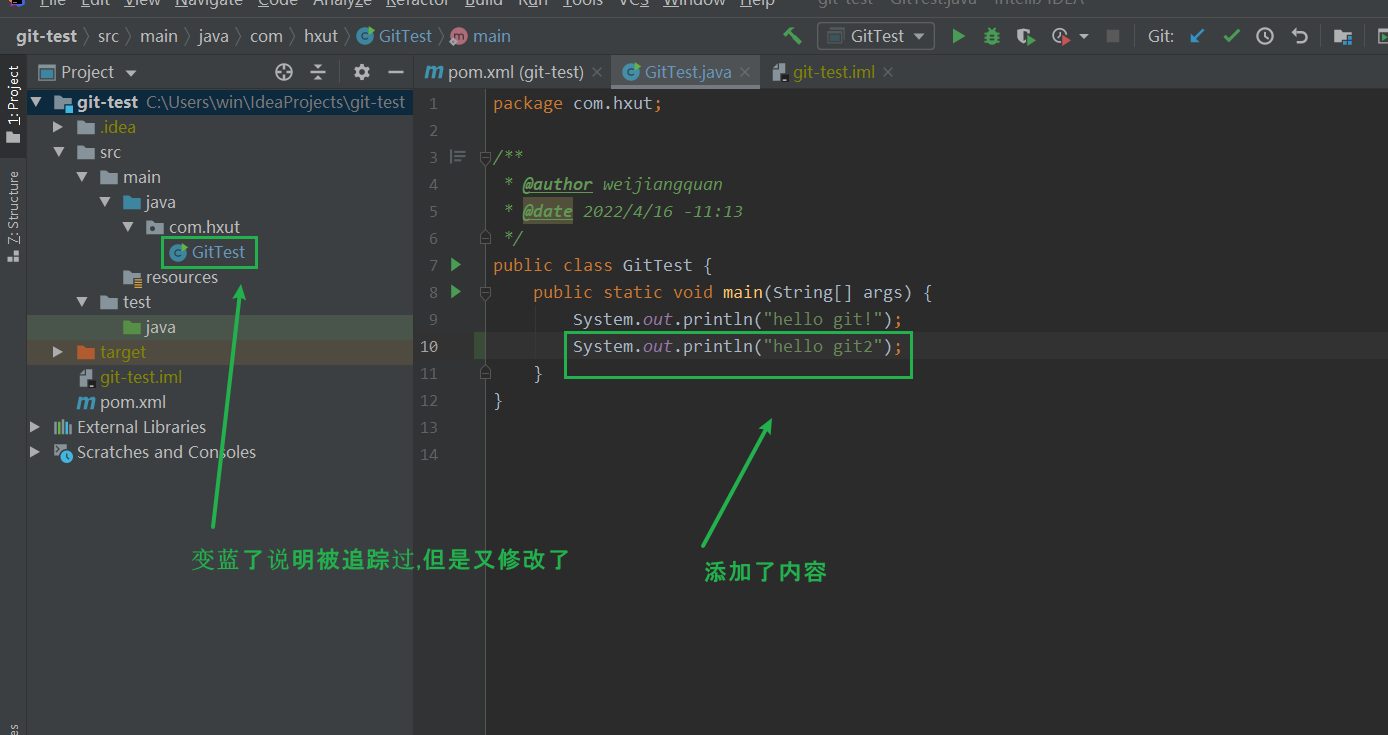Collapse the src folder arrow
This screenshot has height=735, width=1388.
tap(58, 152)
